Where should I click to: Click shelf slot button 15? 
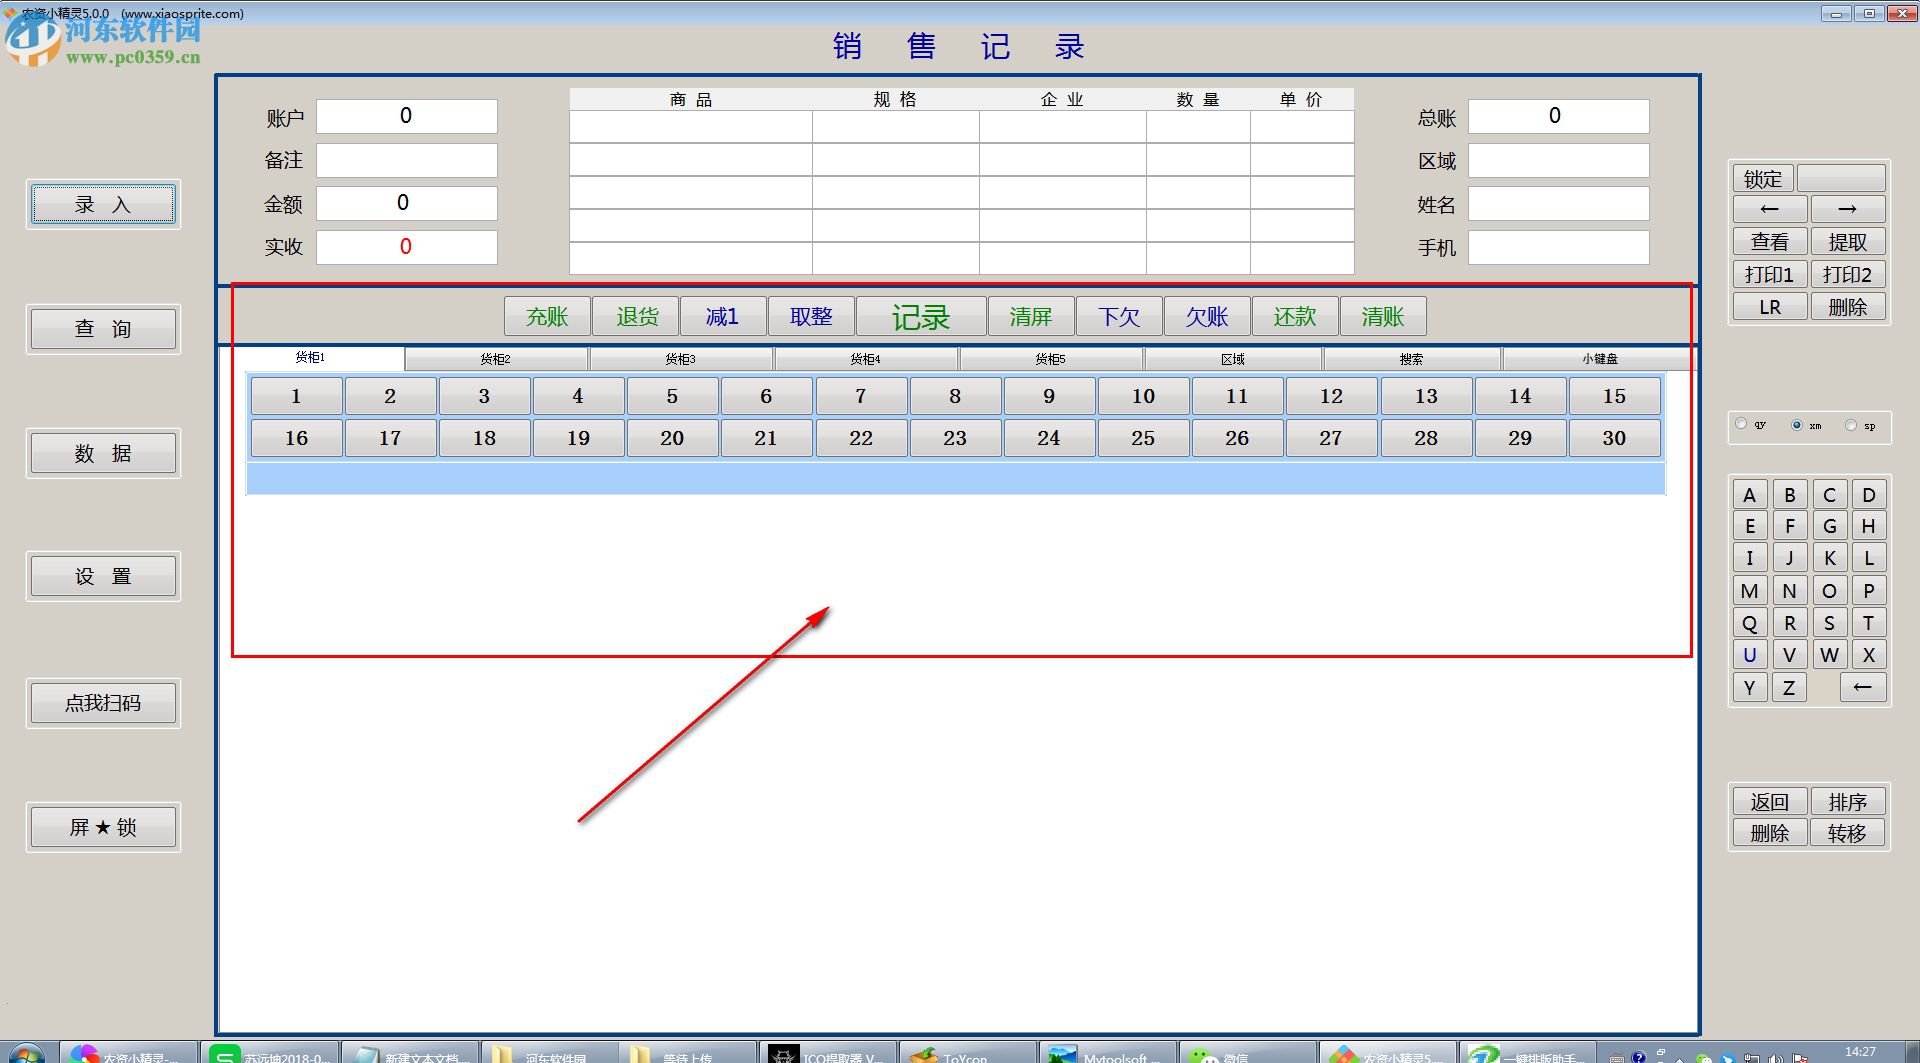click(1614, 396)
